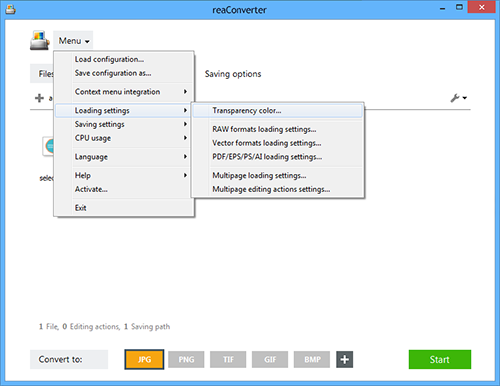This screenshot has height=386, width=500.
Task: Open the Menu dropdown button
Action: 73,41
